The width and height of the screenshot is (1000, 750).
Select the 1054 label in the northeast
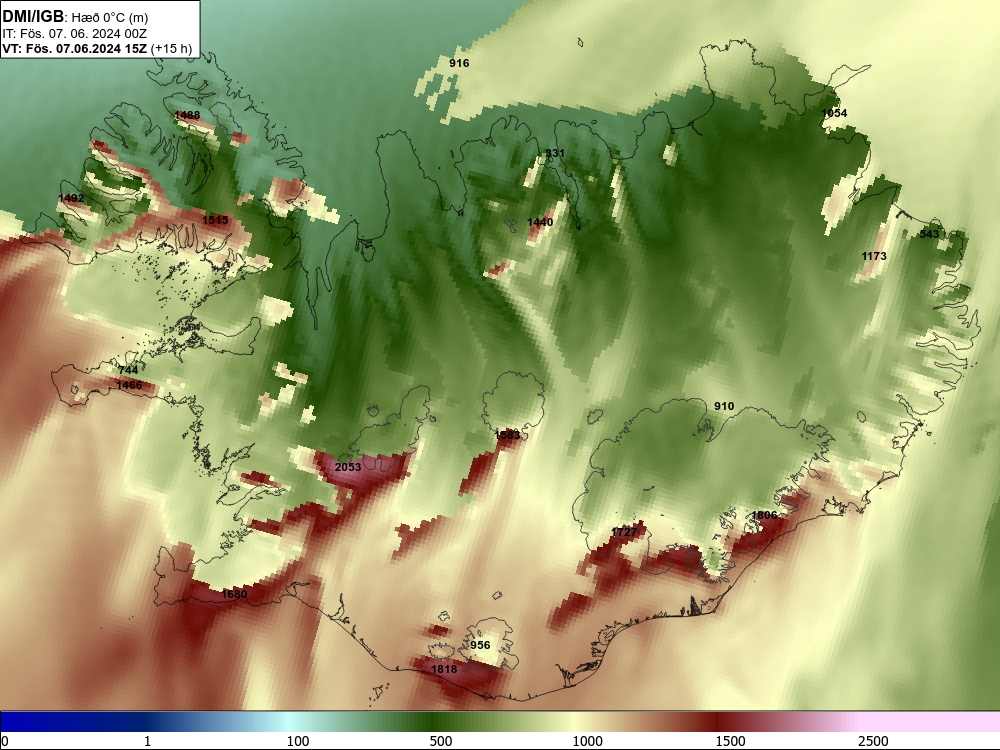(x=834, y=113)
